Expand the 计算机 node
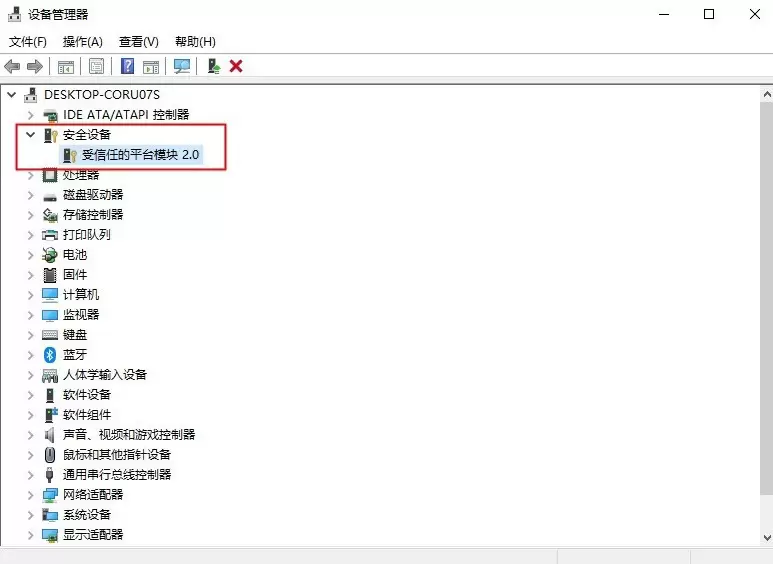773x564 pixels. click(31, 295)
